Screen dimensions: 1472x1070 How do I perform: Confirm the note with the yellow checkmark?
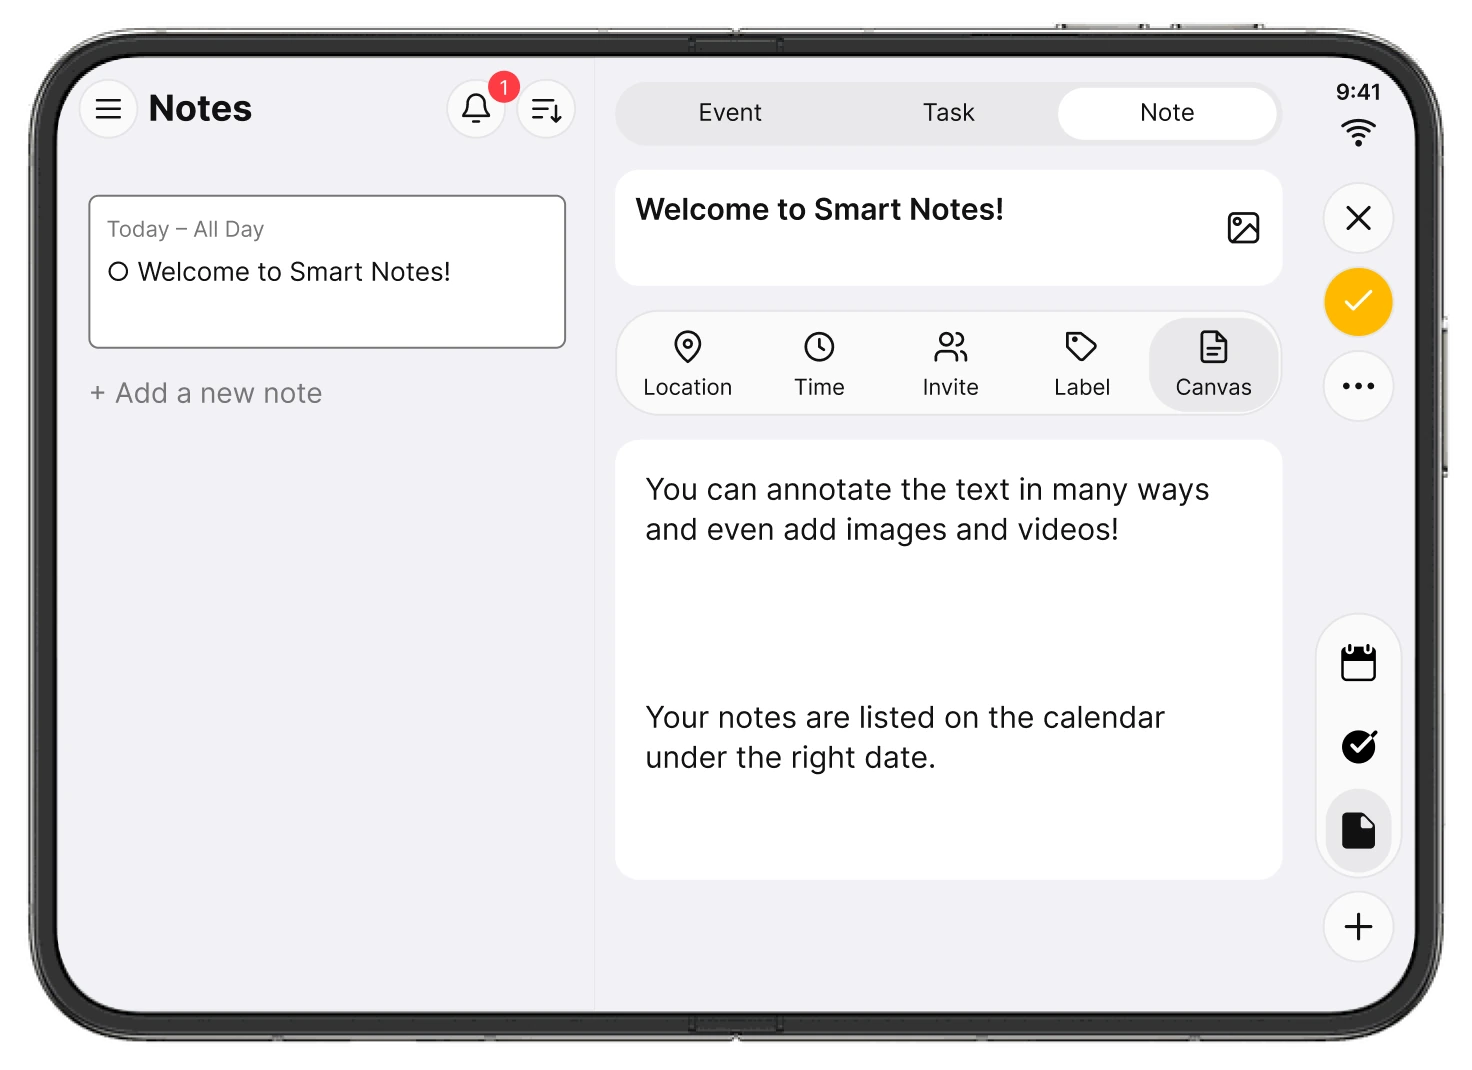(x=1358, y=302)
